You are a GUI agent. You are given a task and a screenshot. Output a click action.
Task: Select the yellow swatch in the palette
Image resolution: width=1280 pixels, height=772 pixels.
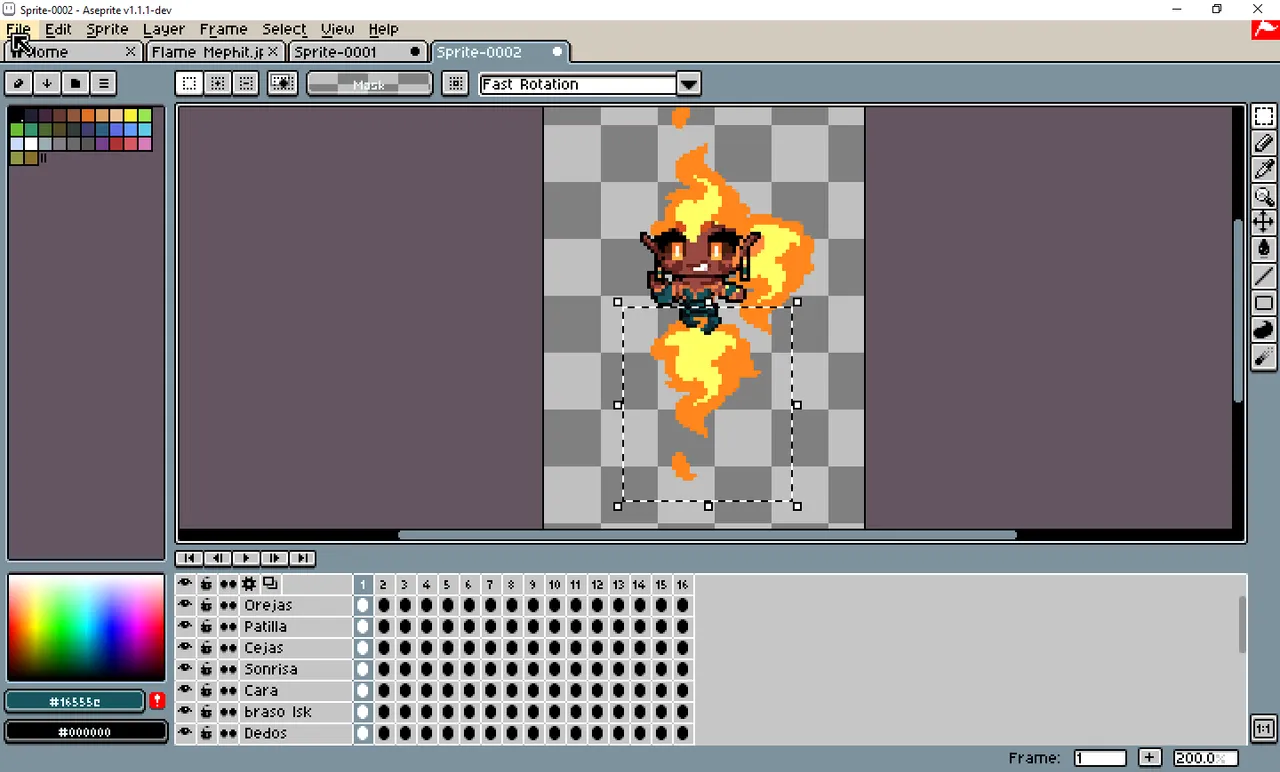point(131,116)
